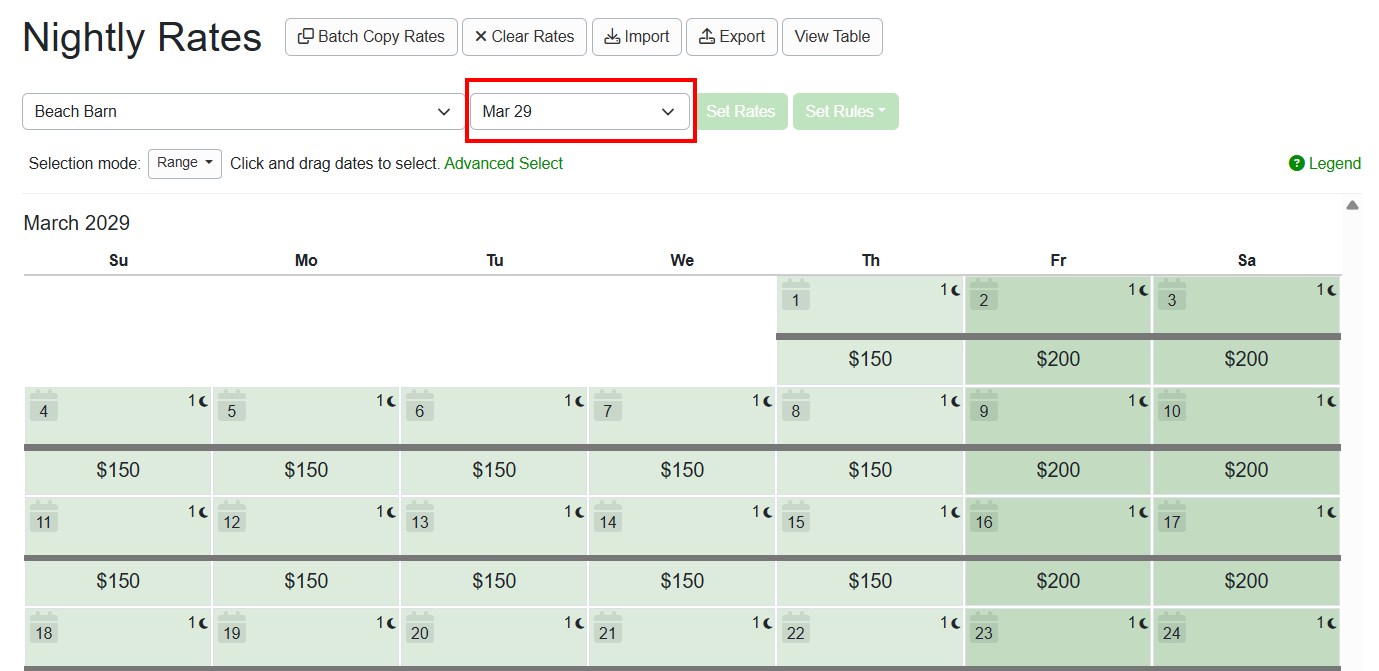Viewport: 1379px width, 671px height.
Task: Click the $150 rate for Thursday March 15
Action: 870,581
